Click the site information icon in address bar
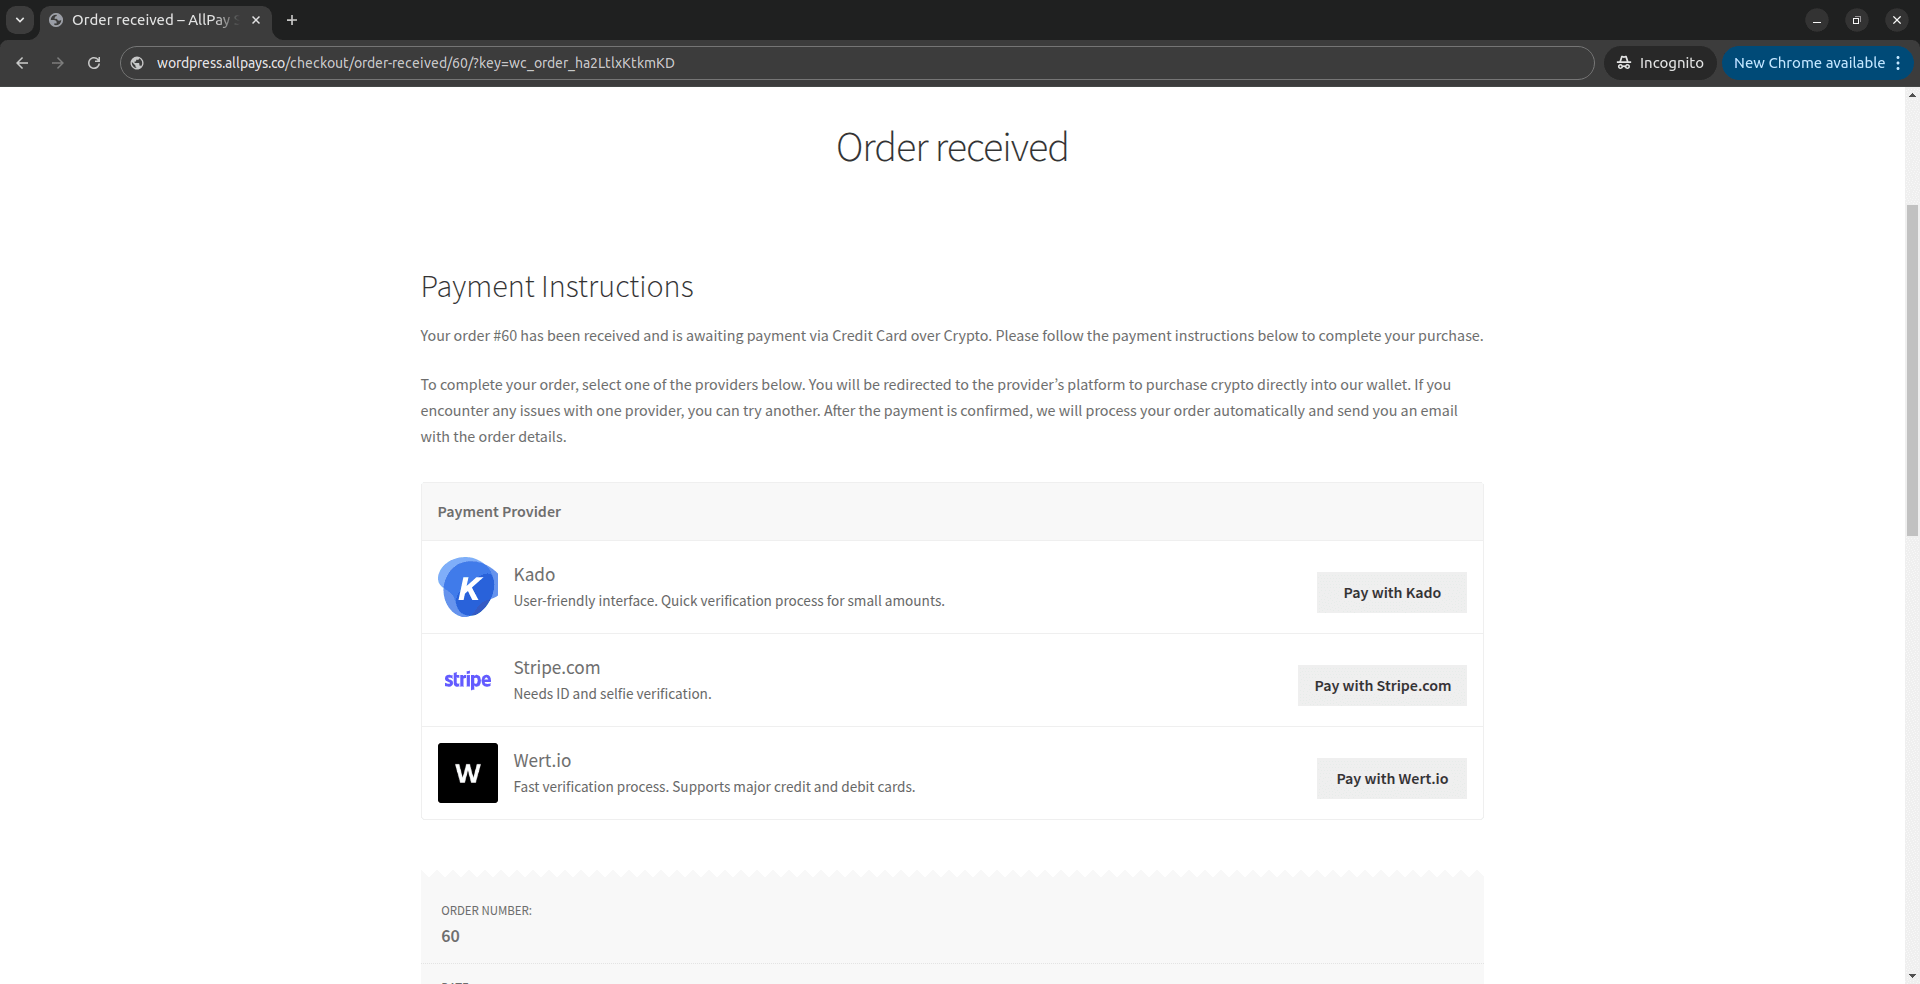Viewport: 1920px width, 984px height. (x=136, y=63)
